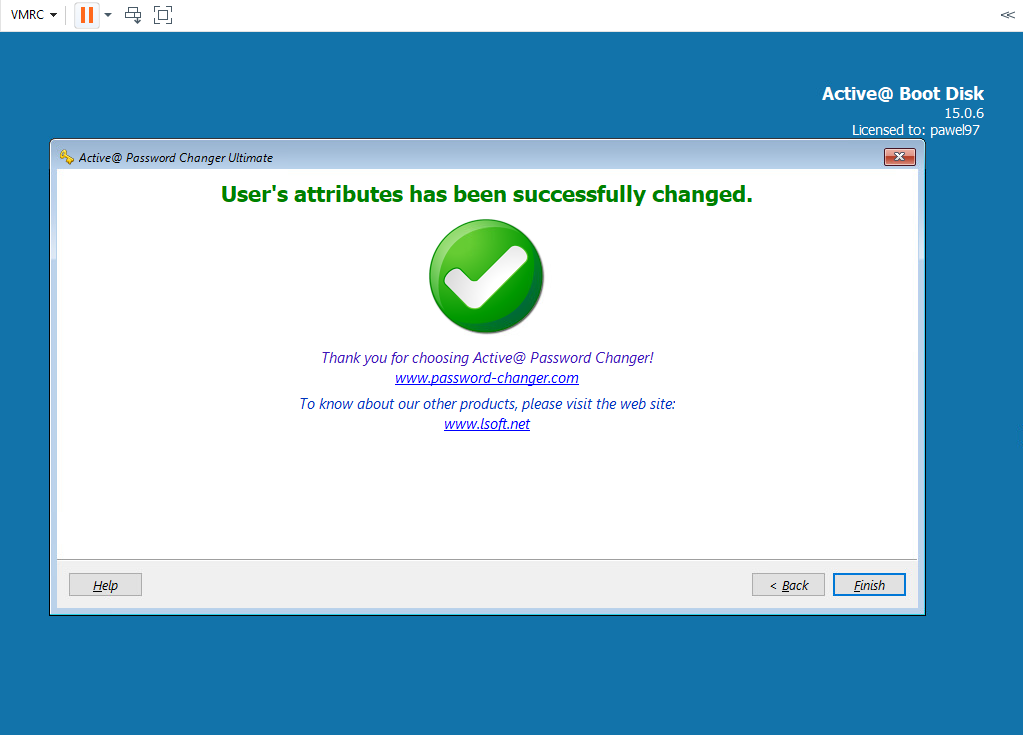
Task: Click the 'Licensed to: pawel97' text
Action: (915, 130)
